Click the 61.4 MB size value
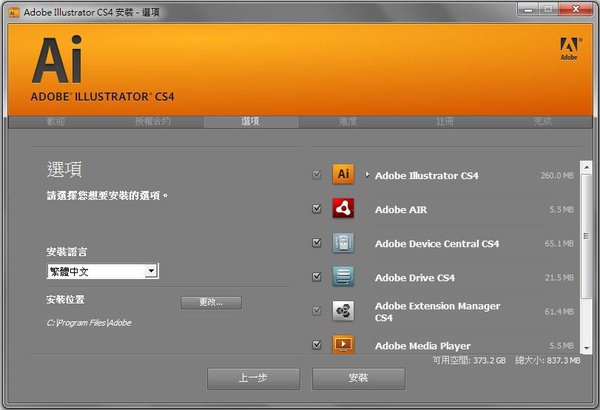Viewport: 600px width, 410px height. point(559,312)
